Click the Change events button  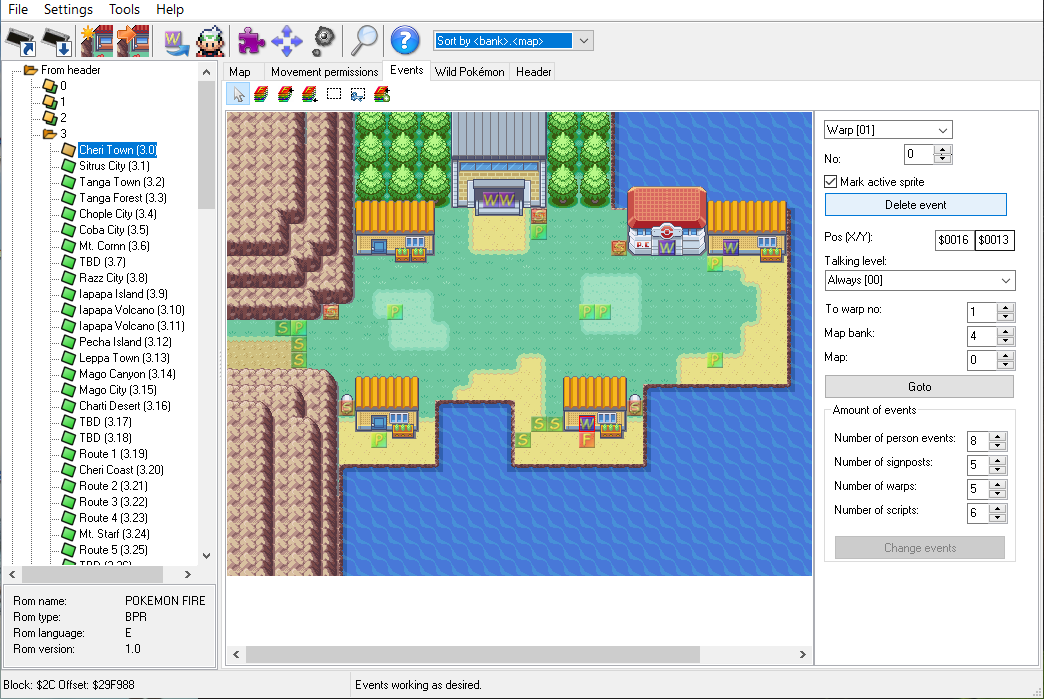tap(919, 548)
